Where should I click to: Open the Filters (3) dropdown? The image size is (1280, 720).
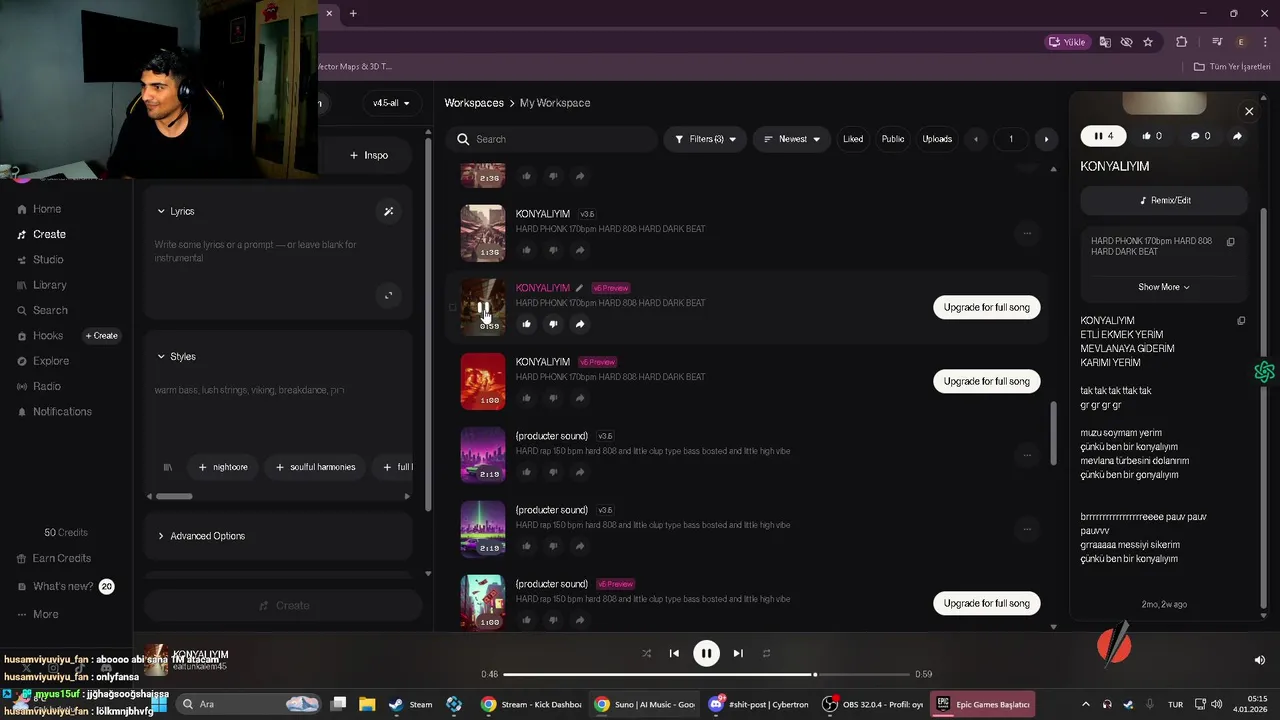pyautogui.click(x=706, y=139)
